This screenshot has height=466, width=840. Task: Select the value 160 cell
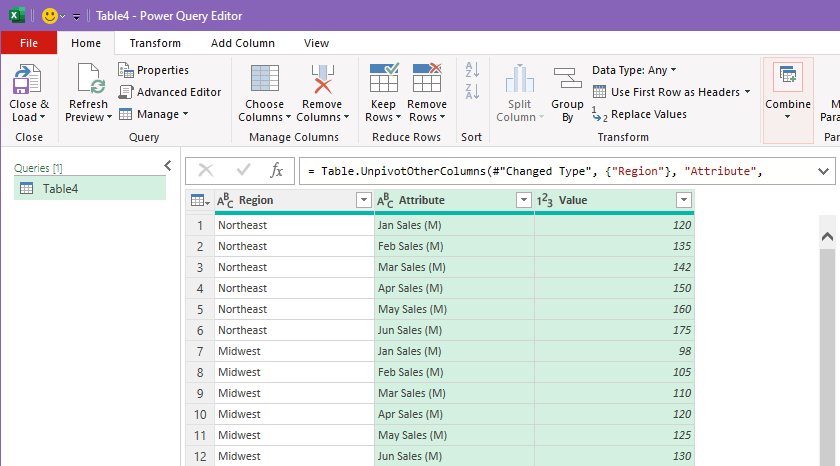tap(614, 310)
